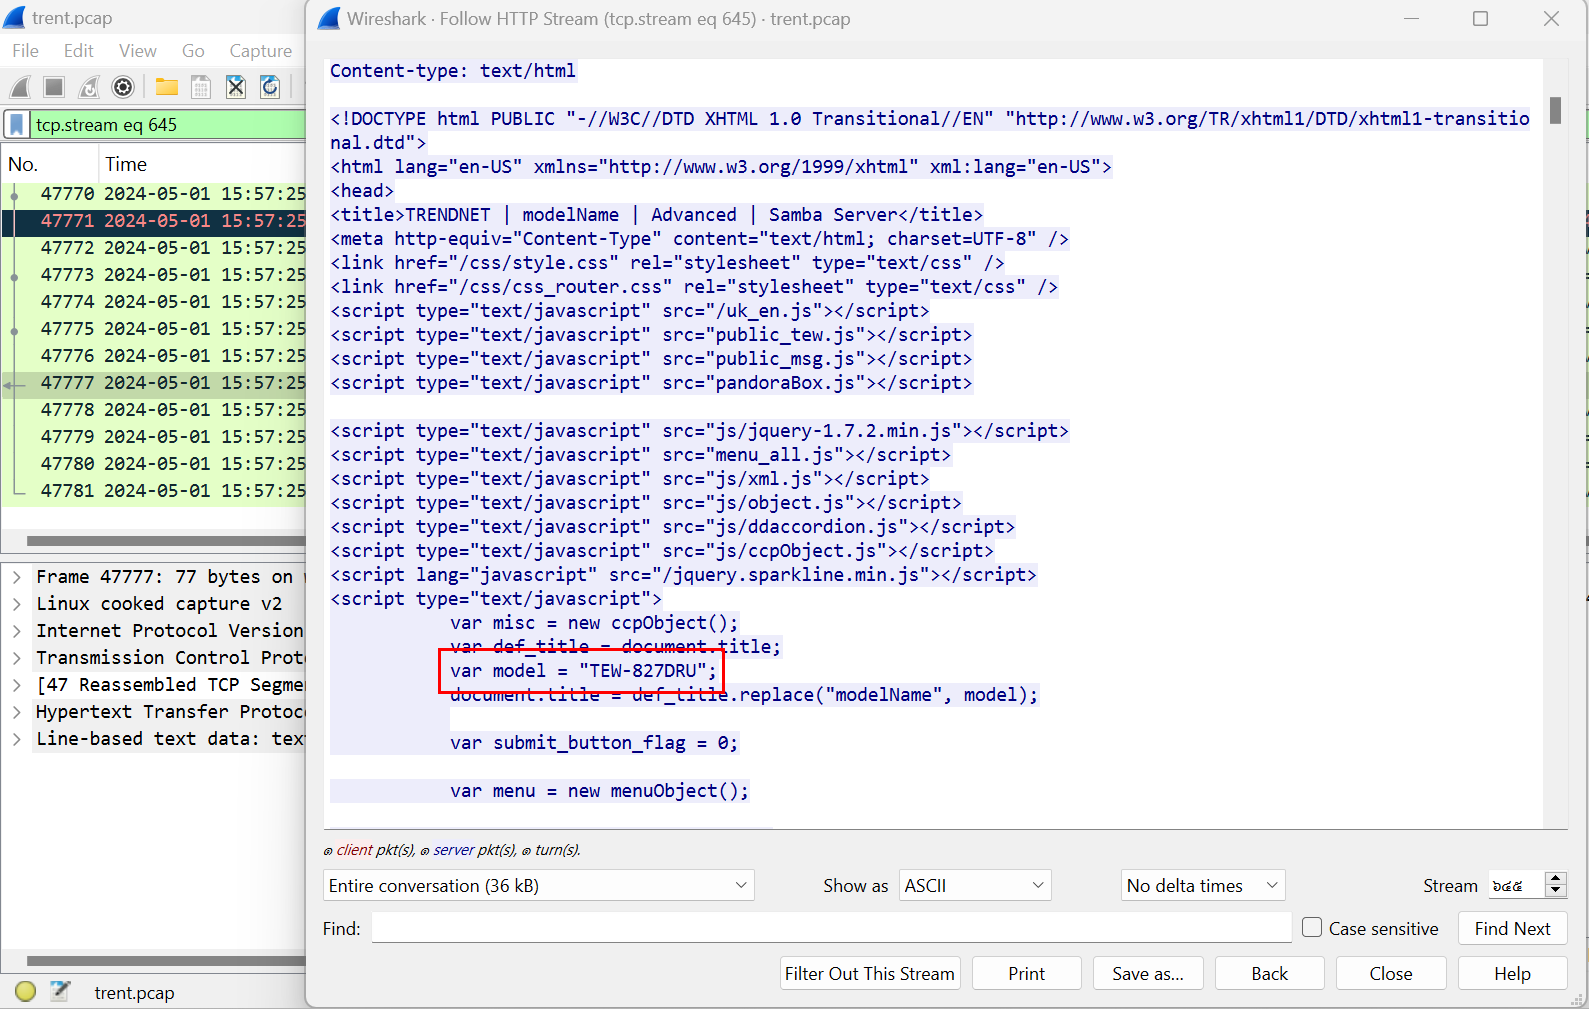Click the reload capture file icon
Image resolution: width=1589 pixels, height=1009 pixels.
pyautogui.click(x=270, y=87)
